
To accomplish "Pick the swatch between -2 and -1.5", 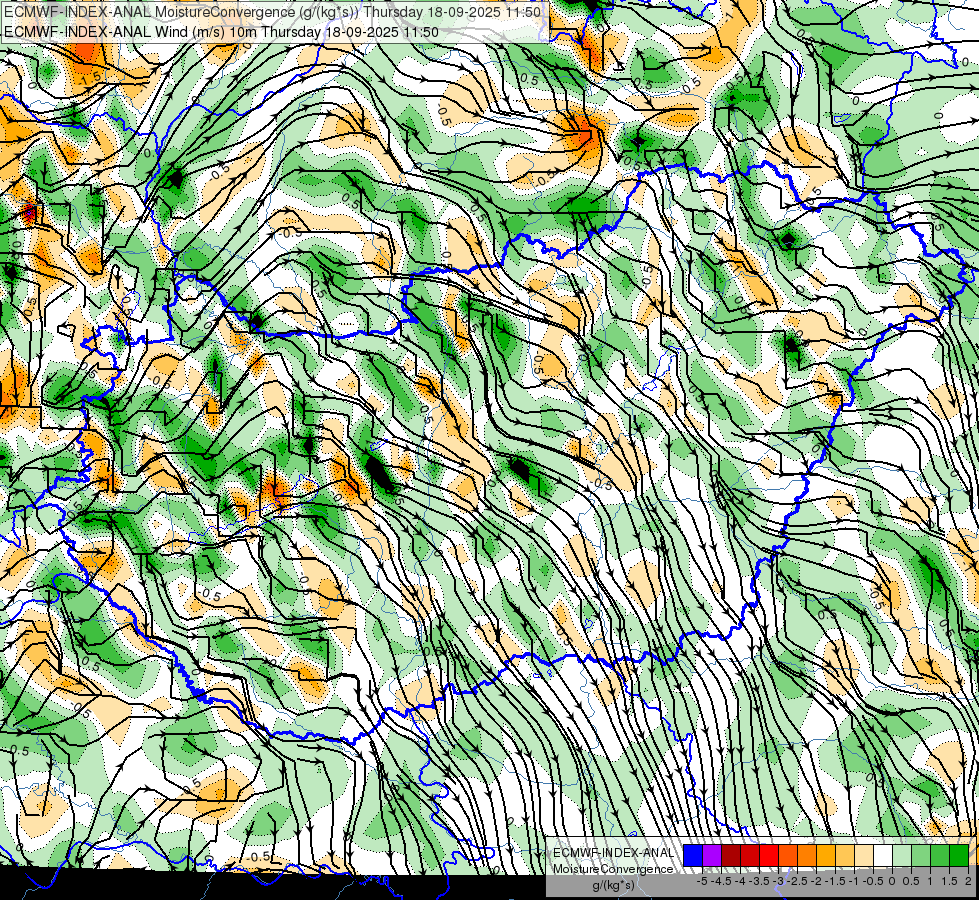I will pyautogui.click(x=826, y=855).
